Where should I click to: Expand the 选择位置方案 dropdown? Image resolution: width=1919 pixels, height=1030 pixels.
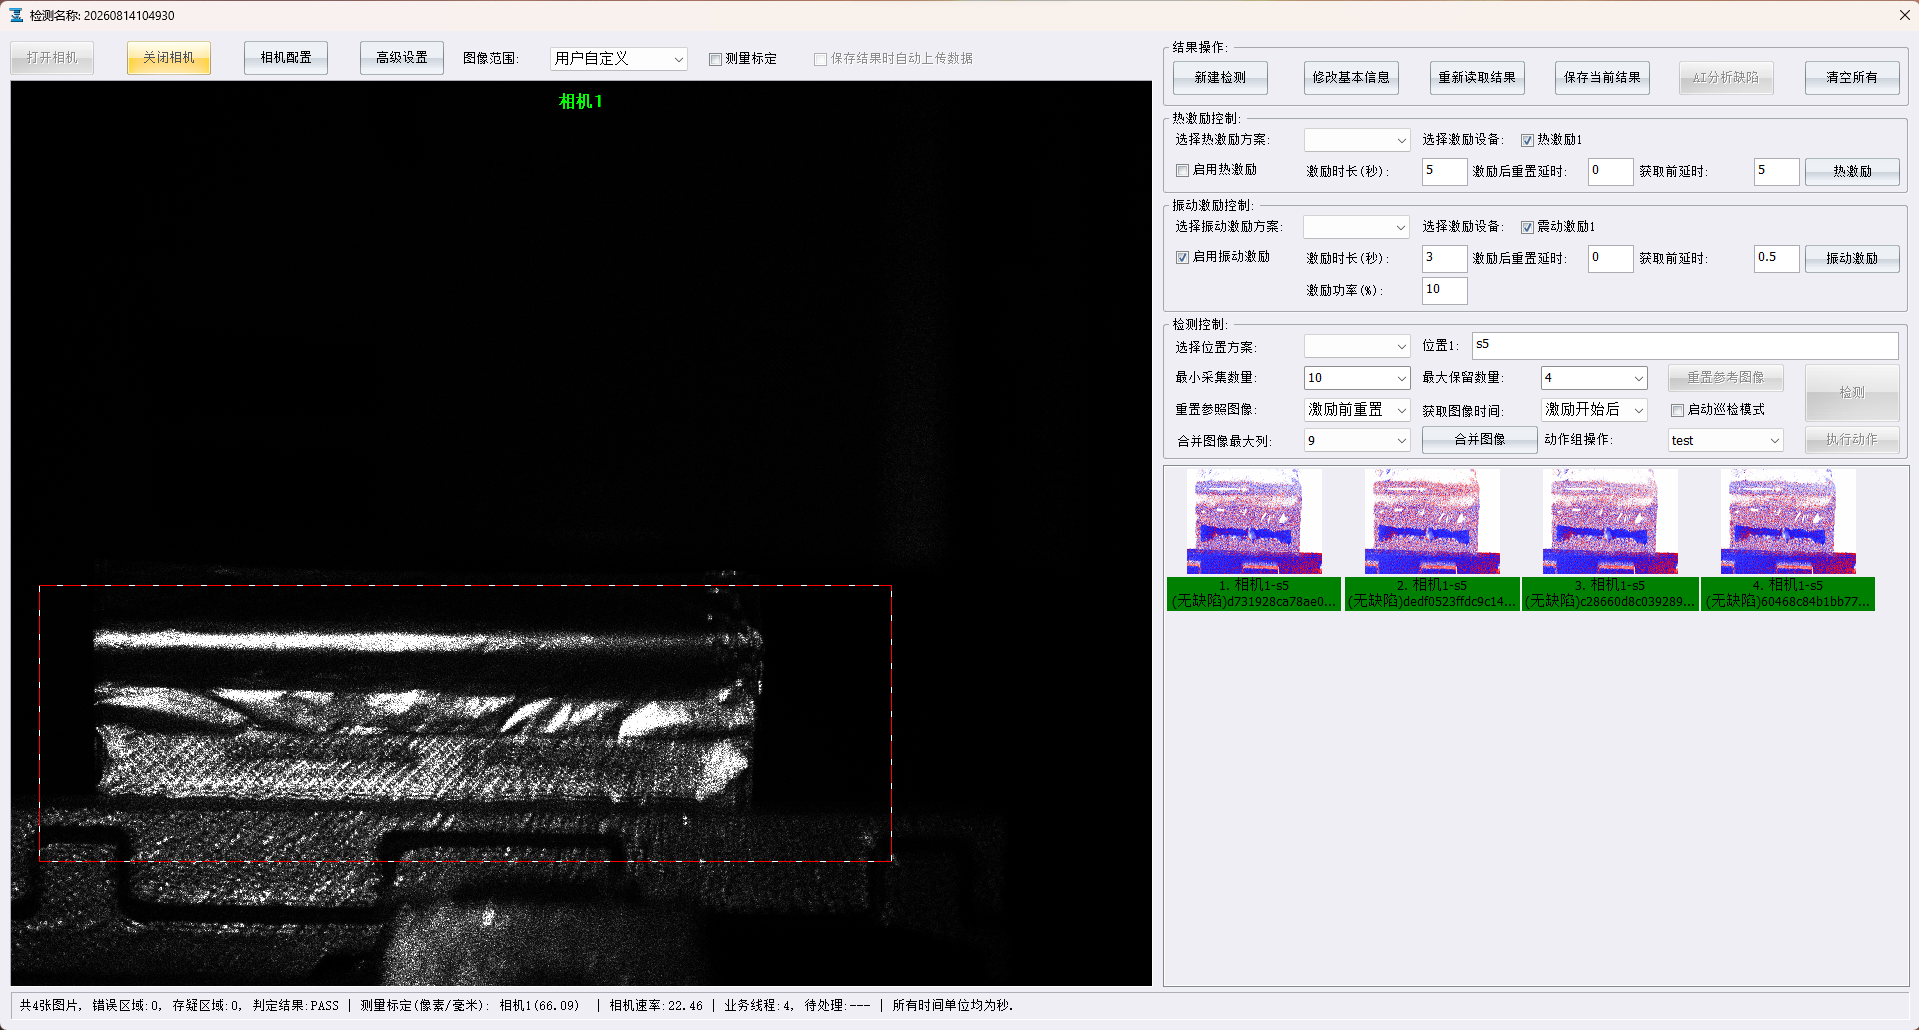pos(1357,347)
